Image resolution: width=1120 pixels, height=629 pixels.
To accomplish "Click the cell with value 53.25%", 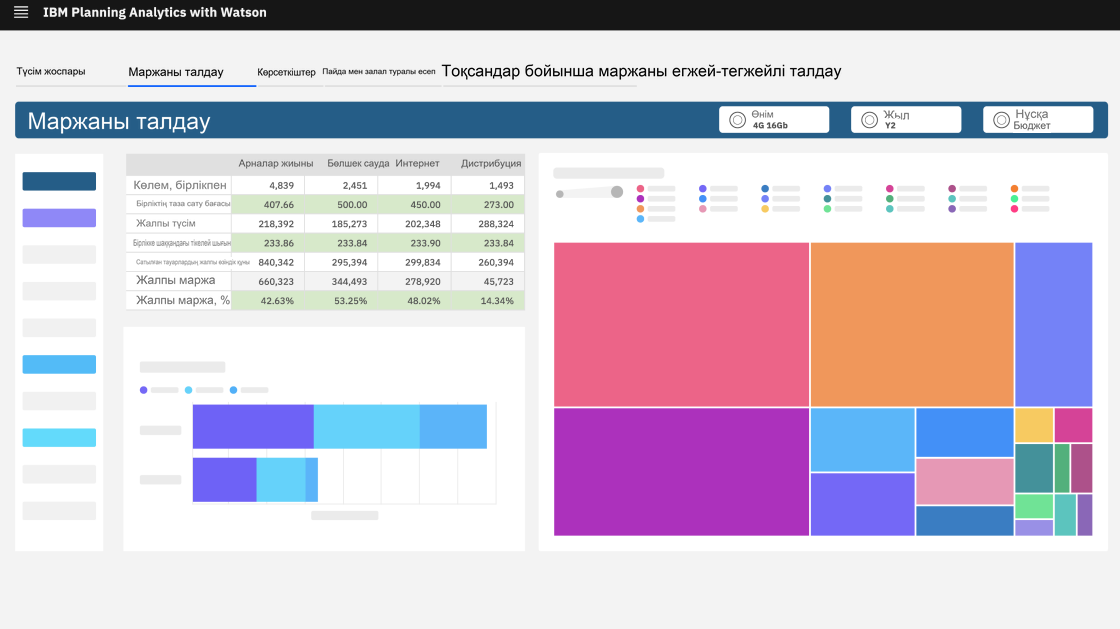I will [x=341, y=301].
